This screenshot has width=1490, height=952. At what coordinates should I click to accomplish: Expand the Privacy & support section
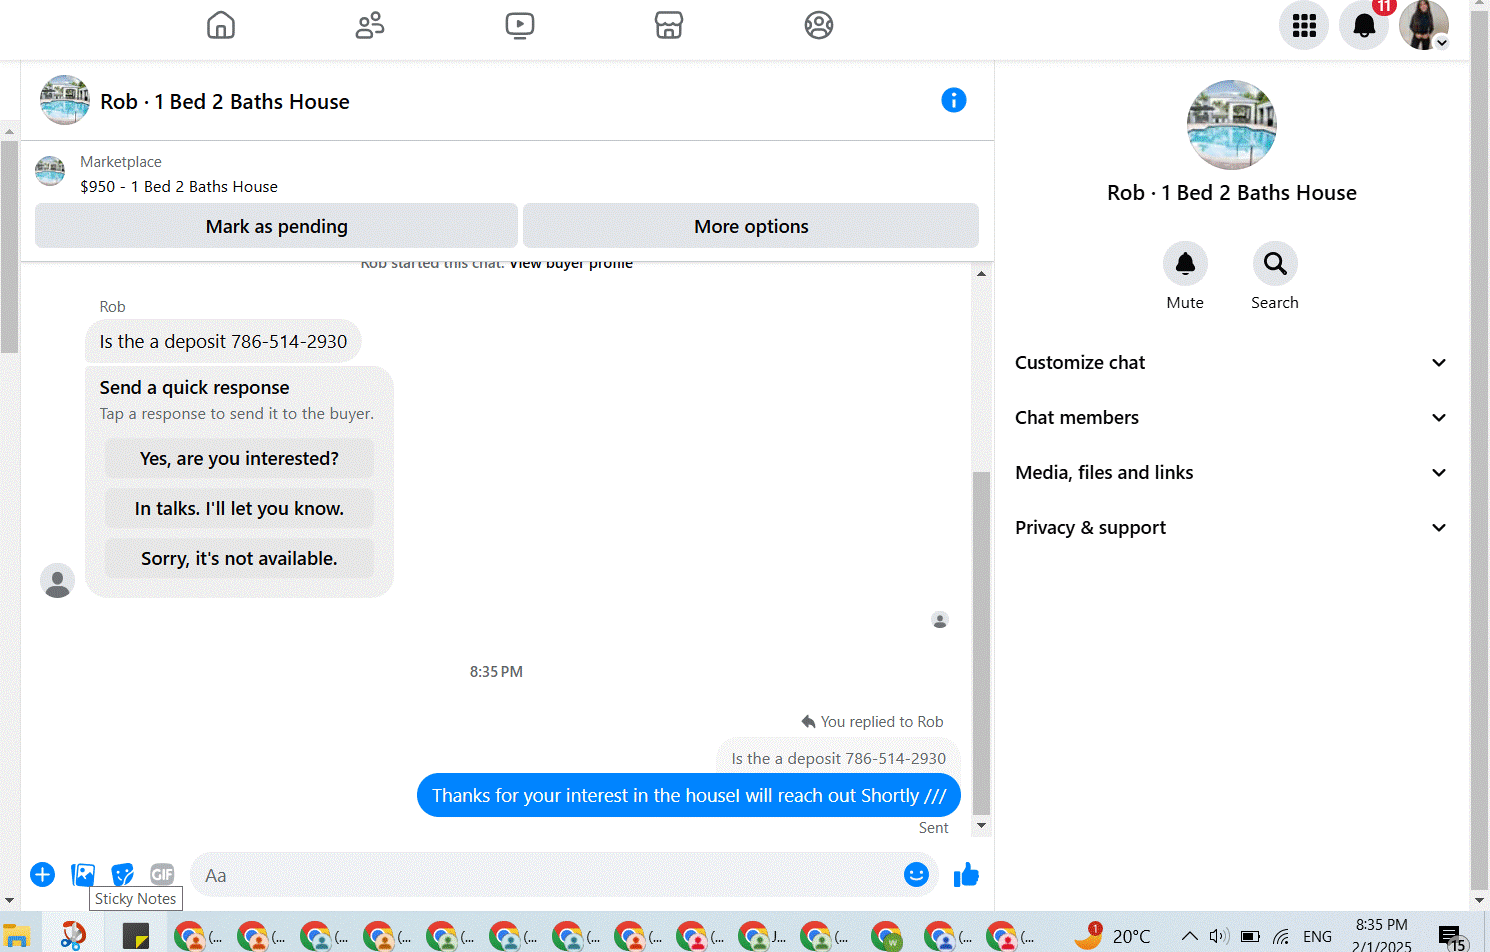coord(1231,528)
